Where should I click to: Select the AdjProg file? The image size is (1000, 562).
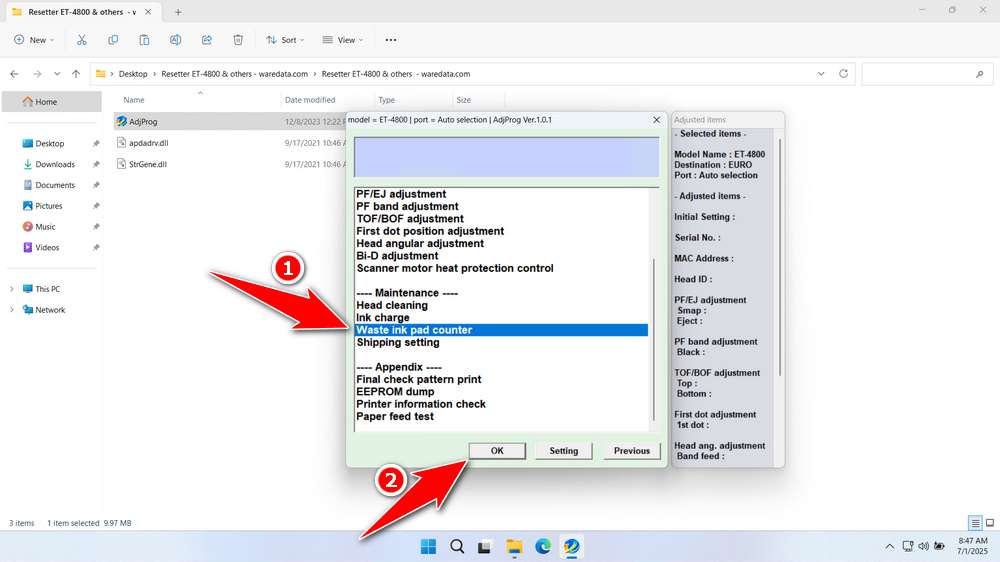point(143,121)
